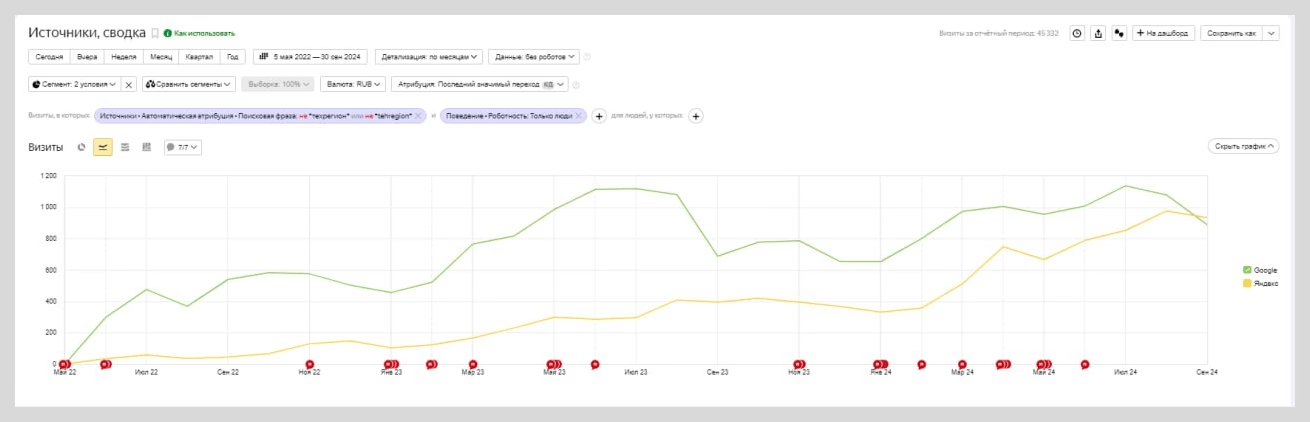This screenshot has height=422, width=1310.
Task: Click the bookmark icon beside the report title
Action: coord(155,33)
